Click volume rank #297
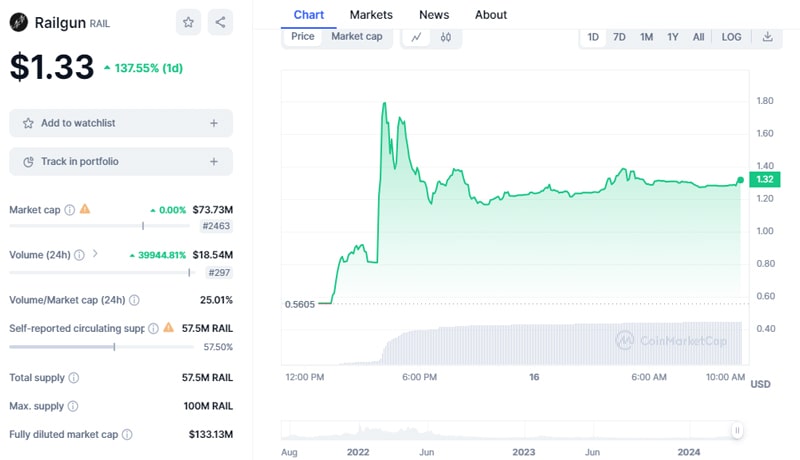 pyautogui.click(x=219, y=273)
